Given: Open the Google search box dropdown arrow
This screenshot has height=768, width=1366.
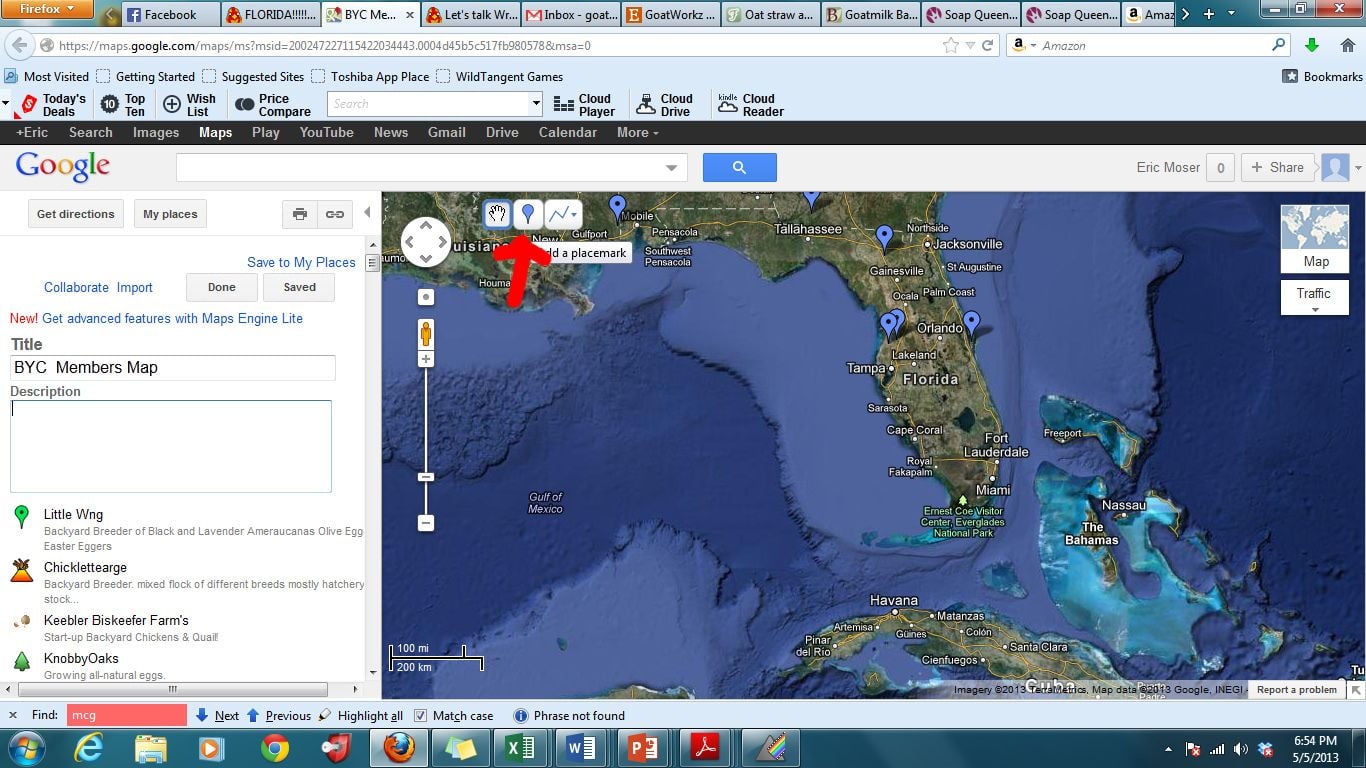Looking at the screenshot, I should click(x=671, y=168).
